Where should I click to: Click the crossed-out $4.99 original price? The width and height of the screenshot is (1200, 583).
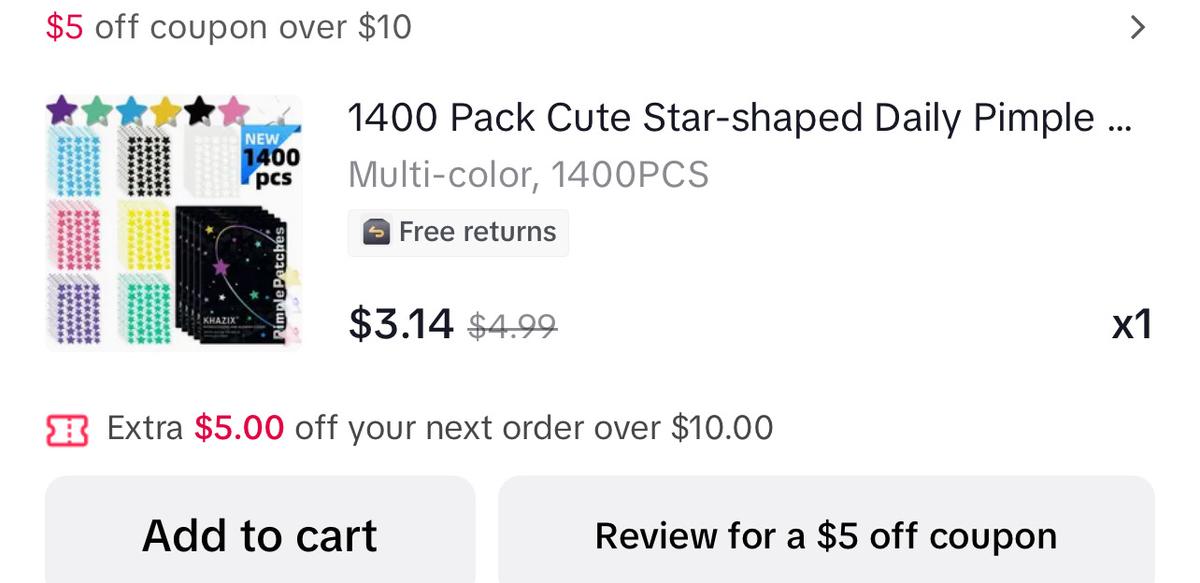(x=513, y=326)
